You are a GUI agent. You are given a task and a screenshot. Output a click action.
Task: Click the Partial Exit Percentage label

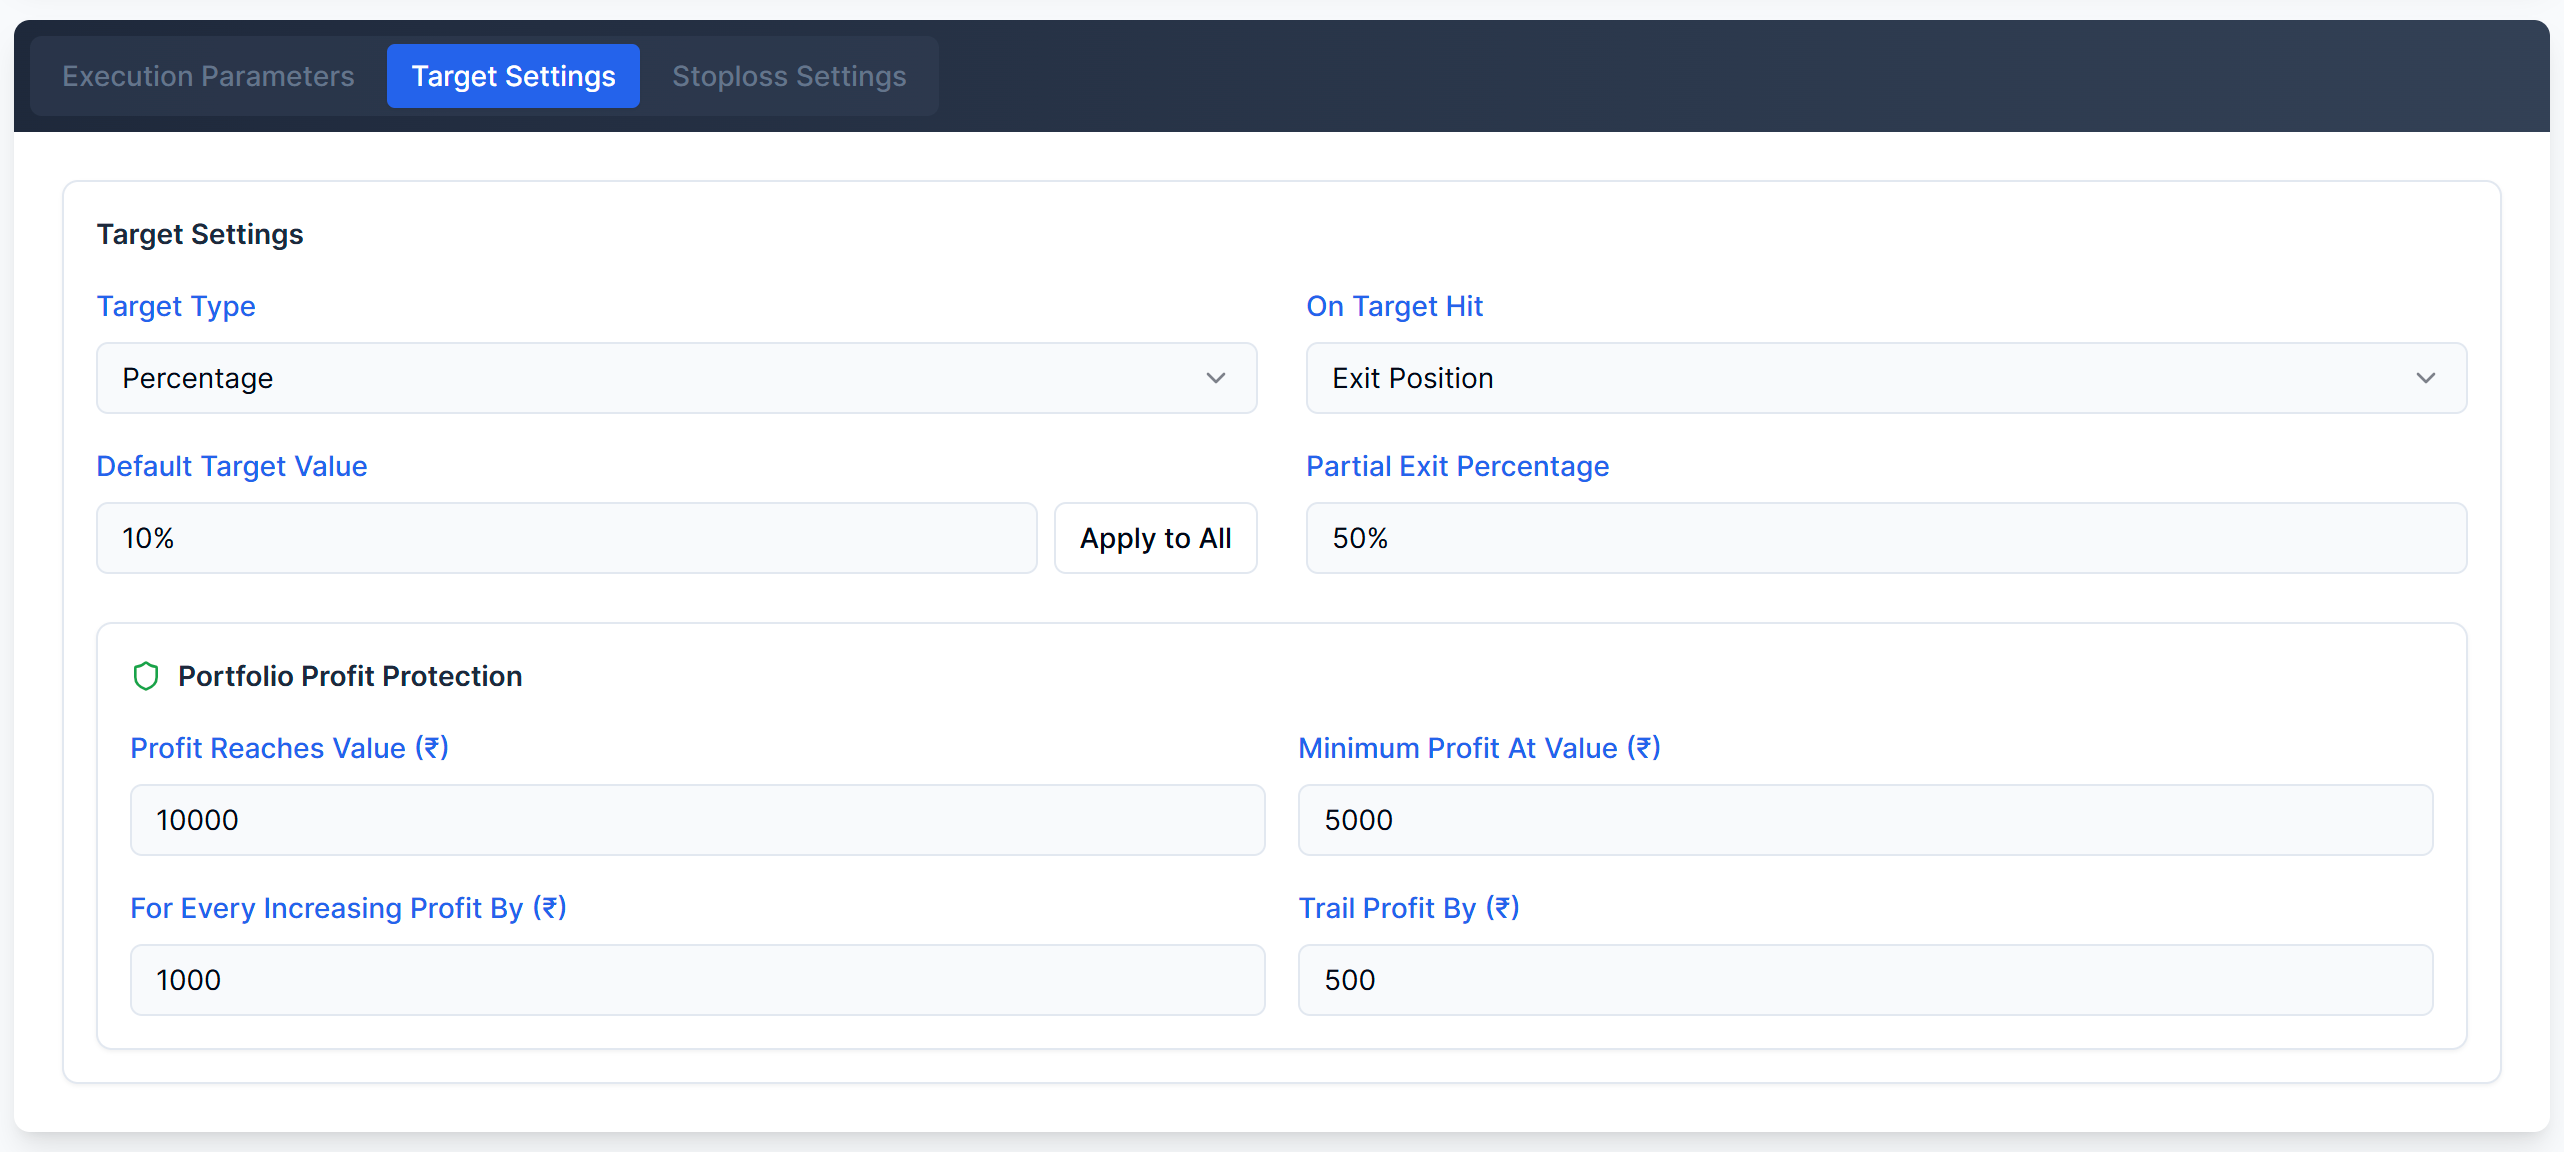click(1458, 466)
